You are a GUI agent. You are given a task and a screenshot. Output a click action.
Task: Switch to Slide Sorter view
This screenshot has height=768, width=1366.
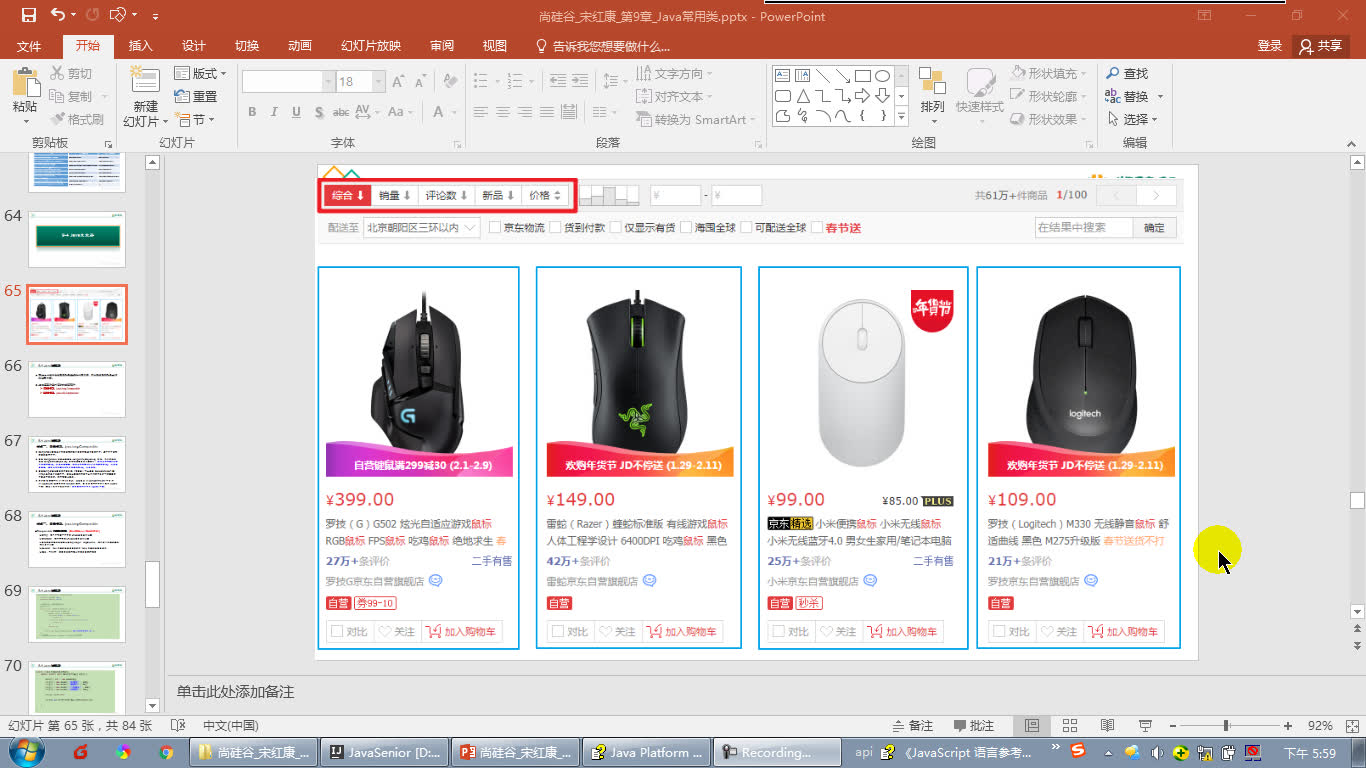pyautogui.click(x=1069, y=726)
